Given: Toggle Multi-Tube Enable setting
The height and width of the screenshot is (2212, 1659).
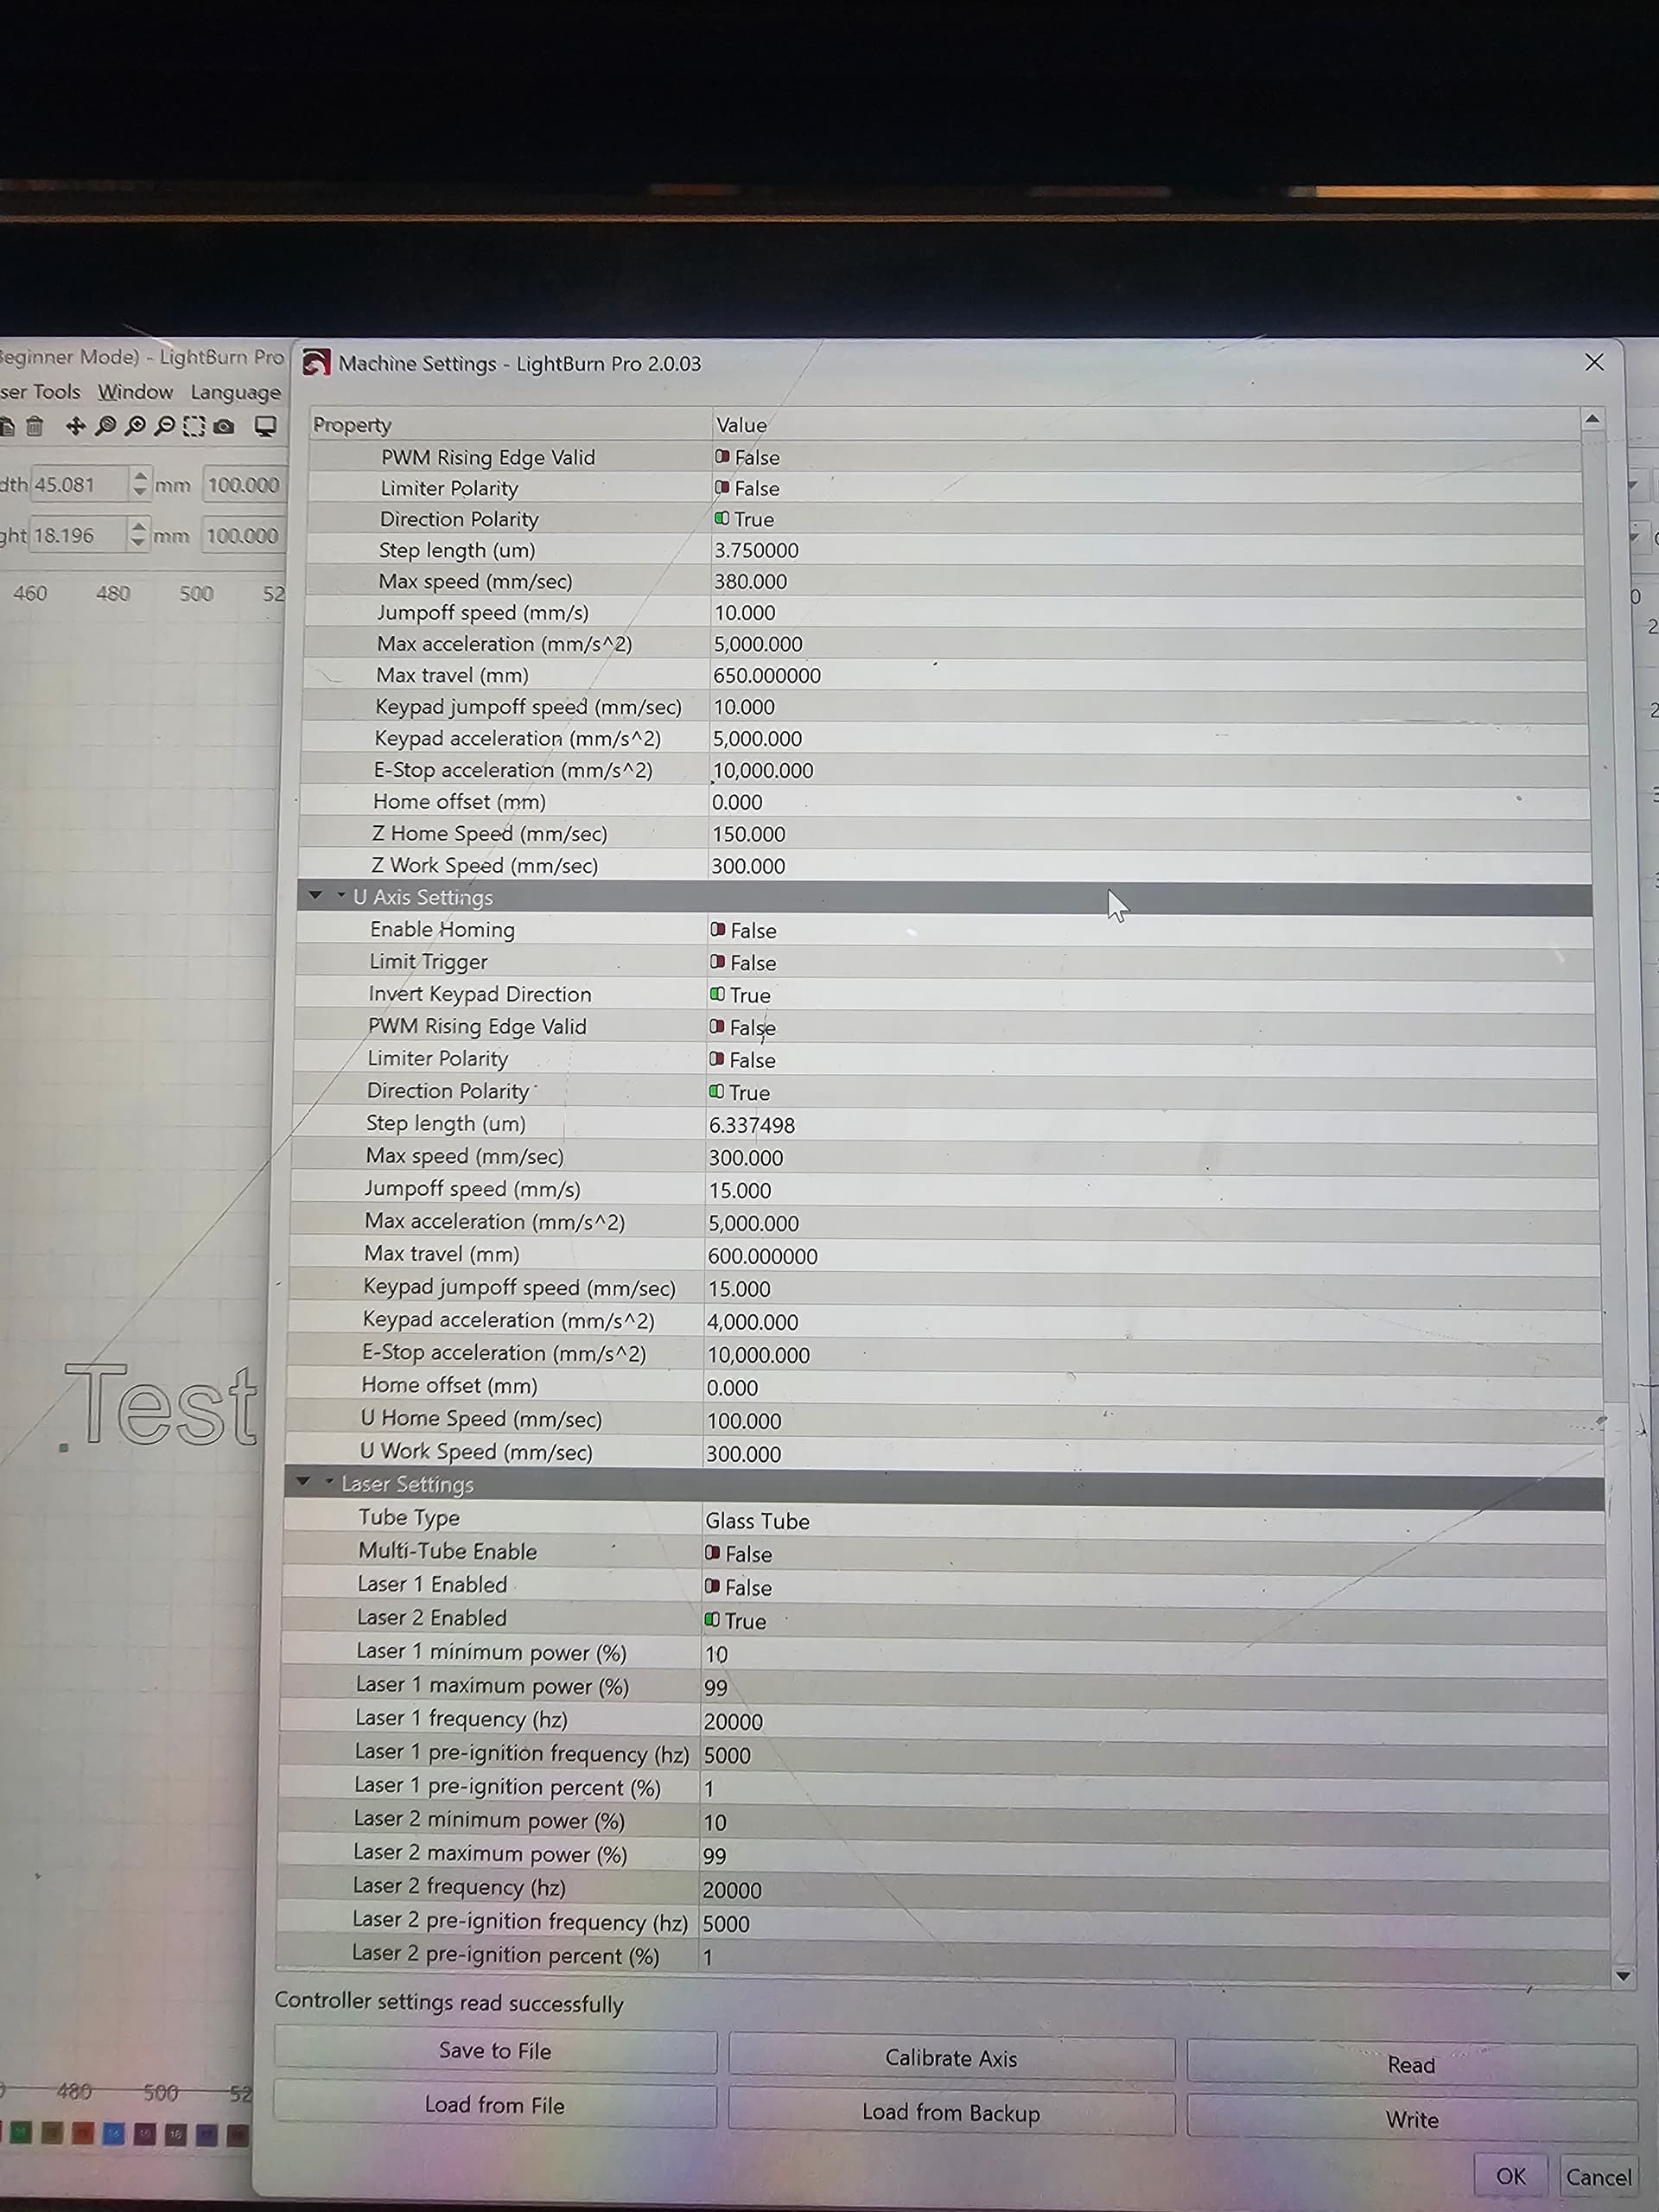Looking at the screenshot, I should pos(713,1553).
